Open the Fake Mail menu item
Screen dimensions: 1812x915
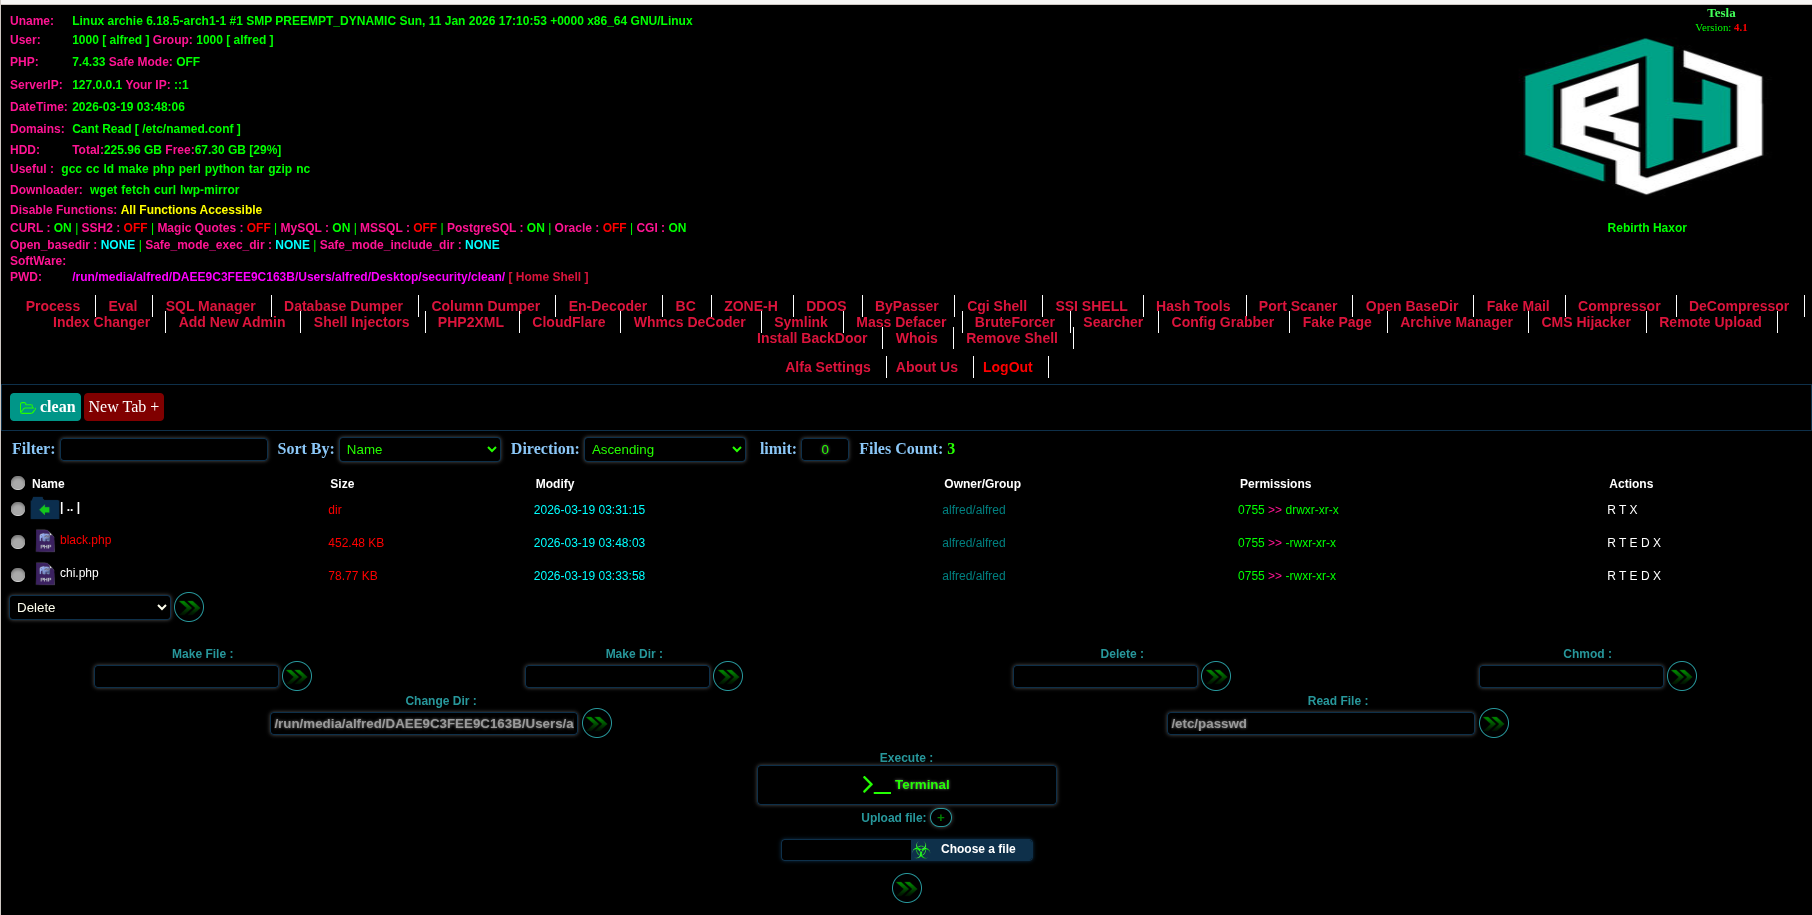[x=1518, y=306]
